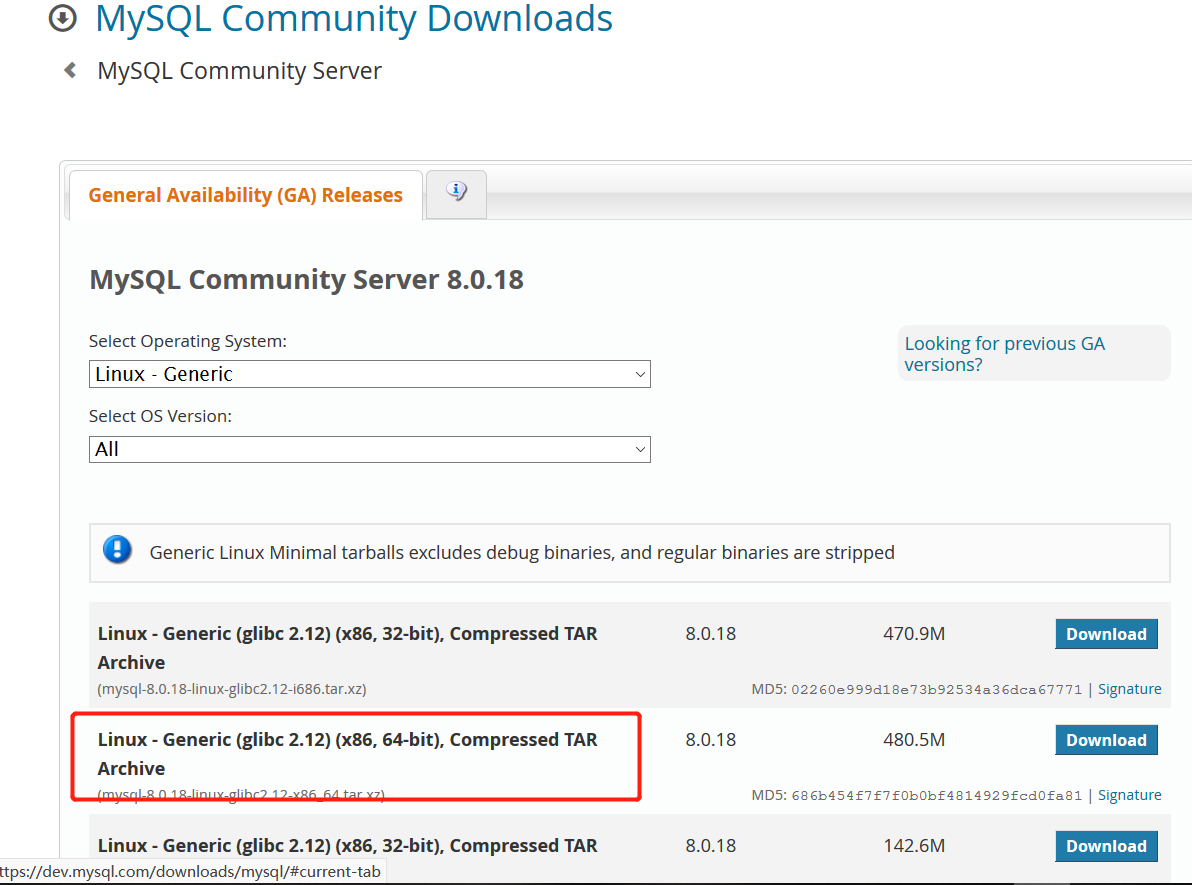Click the 8.0.18 version in 480.5M row
The image size is (1192, 885).
711,740
